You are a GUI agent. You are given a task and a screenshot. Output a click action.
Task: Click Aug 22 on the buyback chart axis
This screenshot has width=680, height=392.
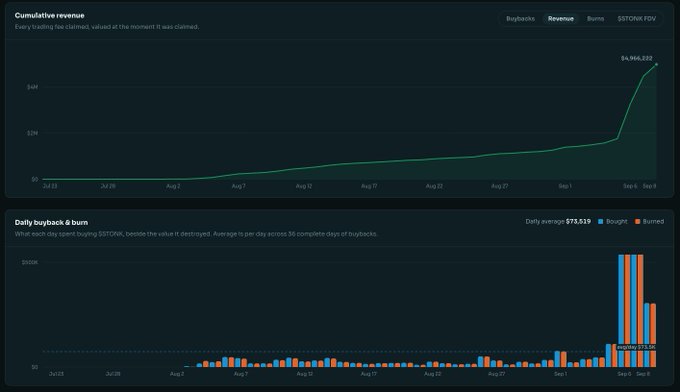(432, 374)
